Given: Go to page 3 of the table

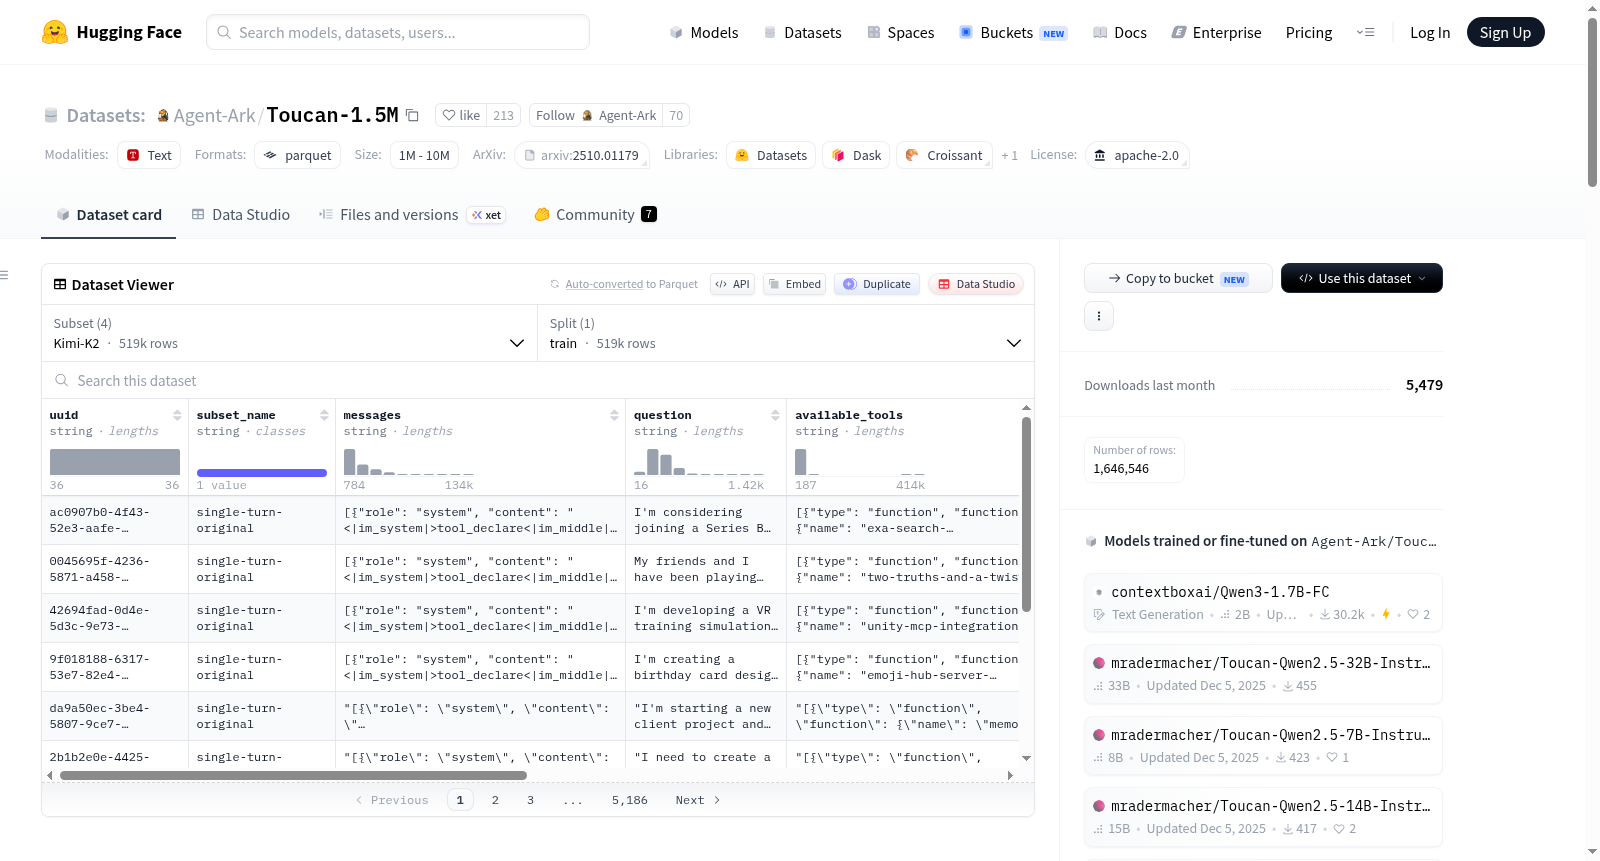Looking at the screenshot, I should [530, 800].
